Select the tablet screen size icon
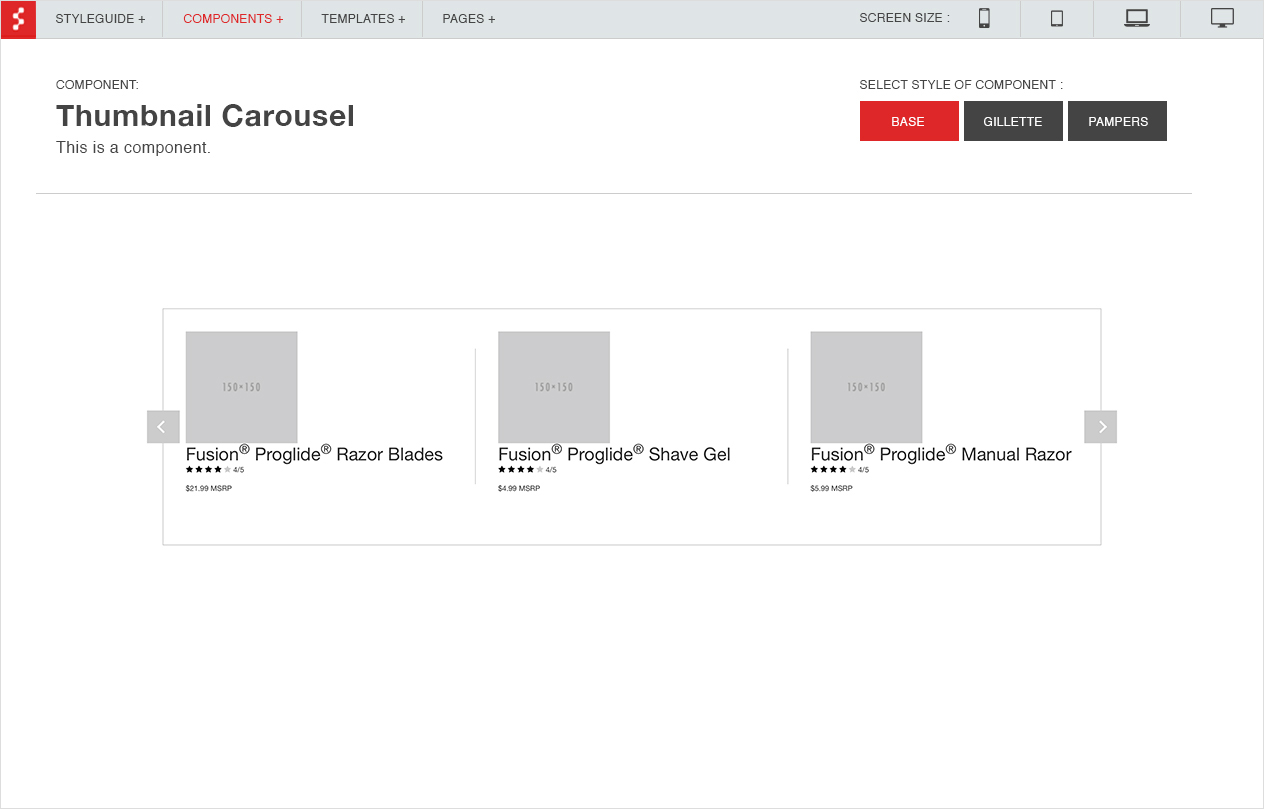The height and width of the screenshot is (809, 1264). [1056, 18]
